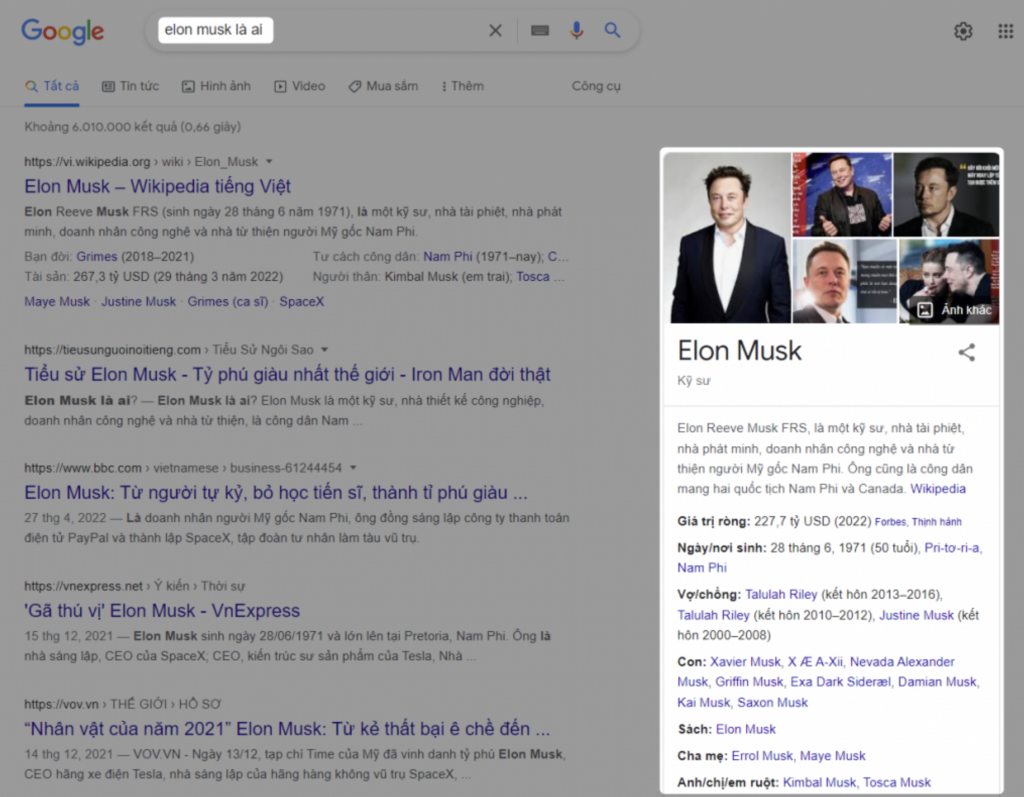Open the Pri-tơ-ri-a, Nam Phi birthplace link

(830, 558)
